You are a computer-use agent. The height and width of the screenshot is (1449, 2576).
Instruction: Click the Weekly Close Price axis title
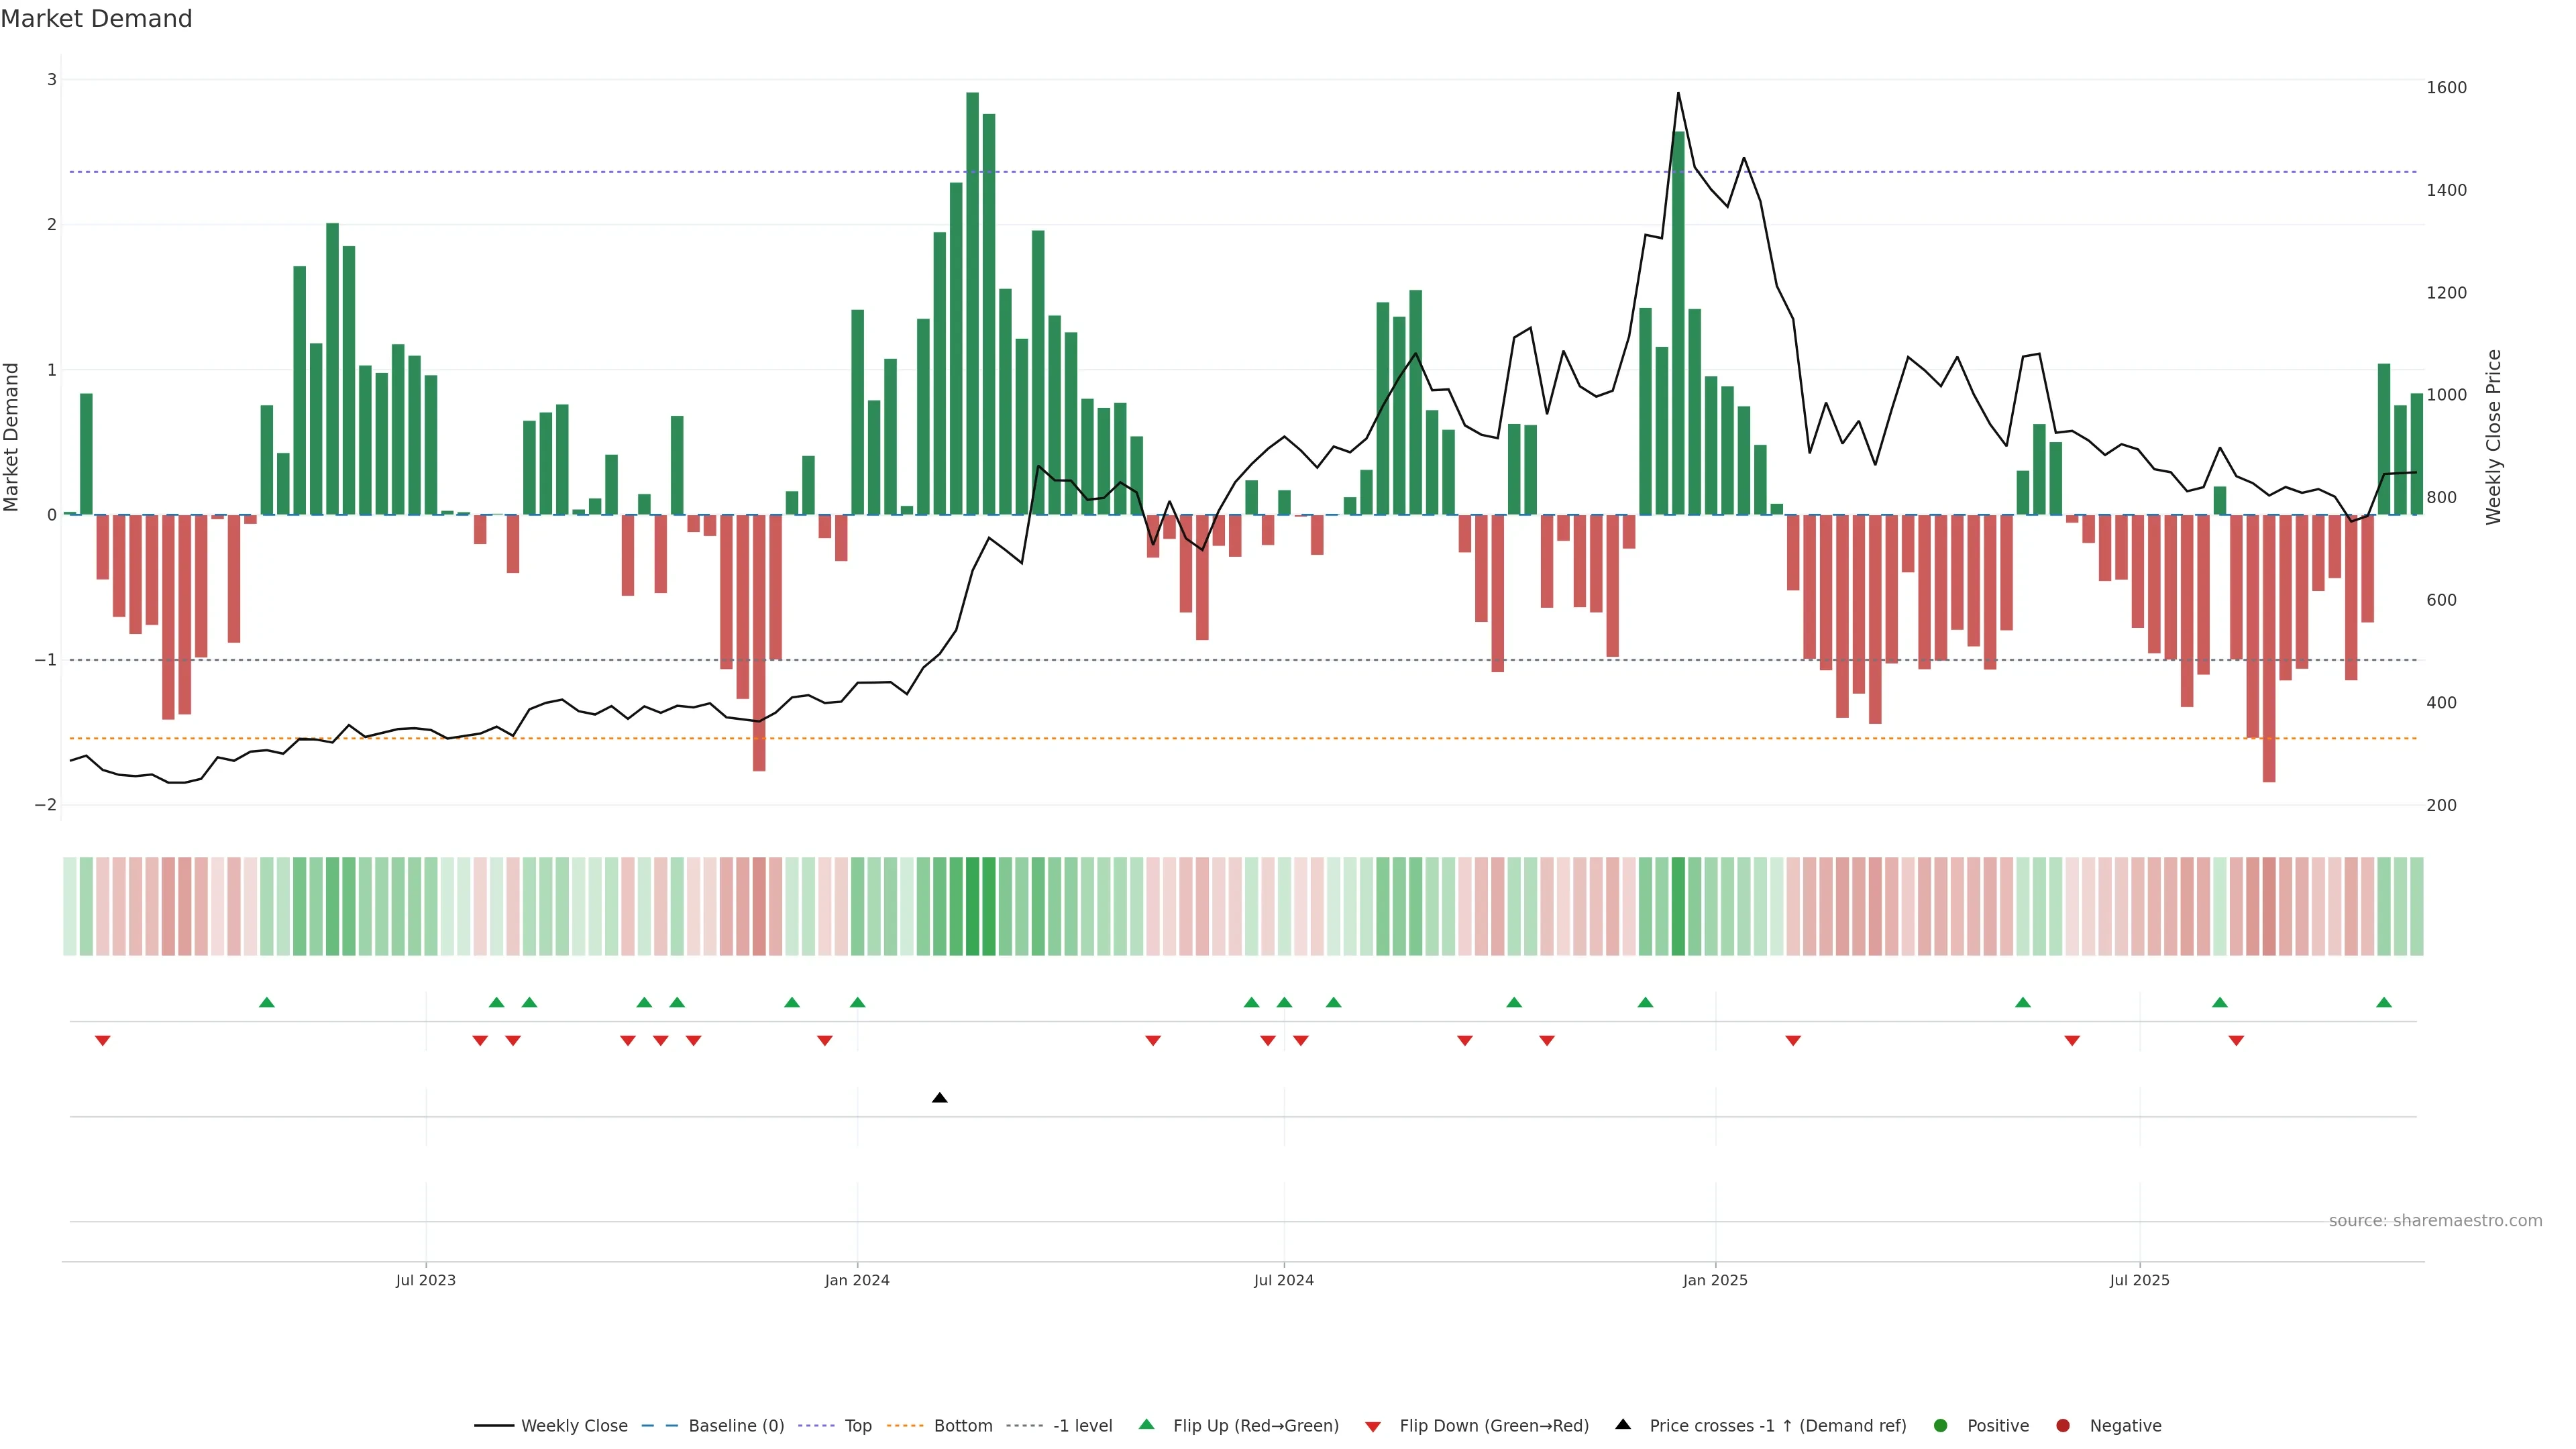[x=2493, y=437]
